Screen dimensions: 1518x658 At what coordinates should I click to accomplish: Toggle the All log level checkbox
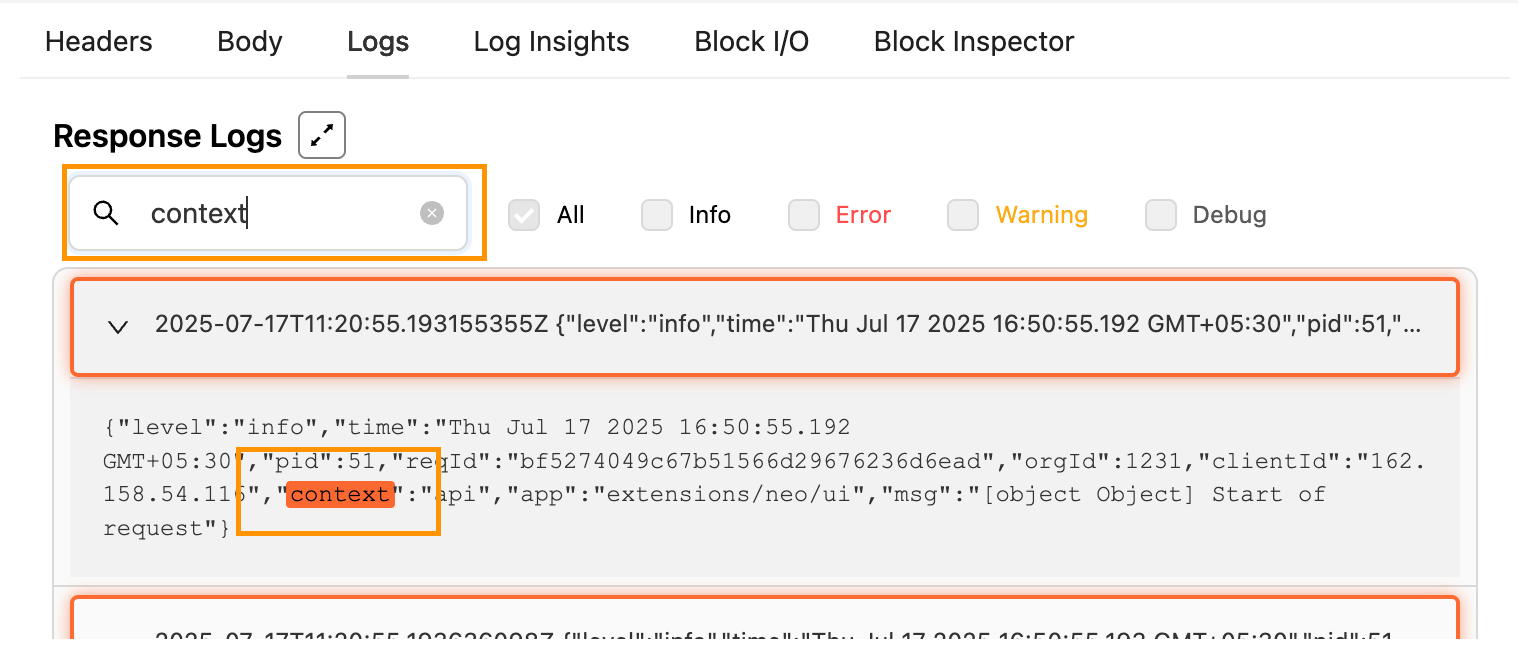point(524,215)
